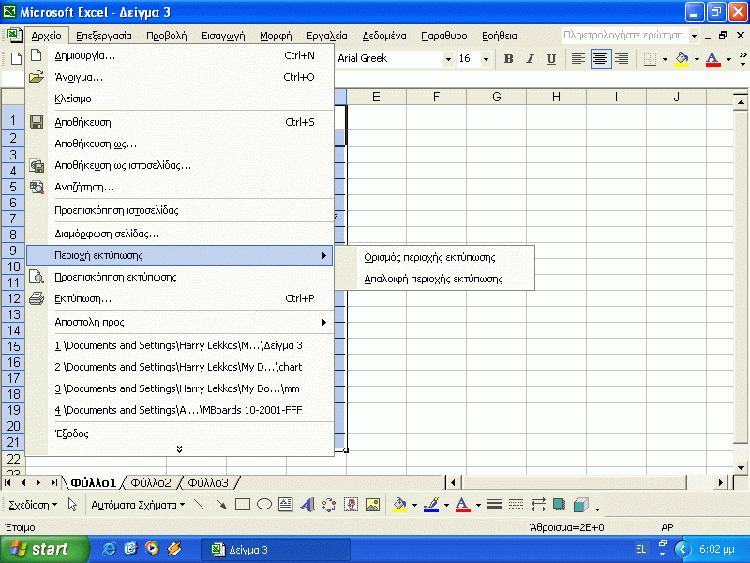Select the Rectangle drawing tool
Viewport: 750px width, 563px height.
click(243, 505)
